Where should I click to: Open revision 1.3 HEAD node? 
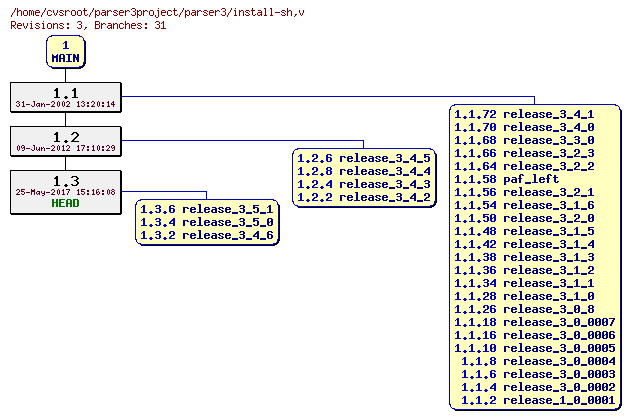click(65, 192)
